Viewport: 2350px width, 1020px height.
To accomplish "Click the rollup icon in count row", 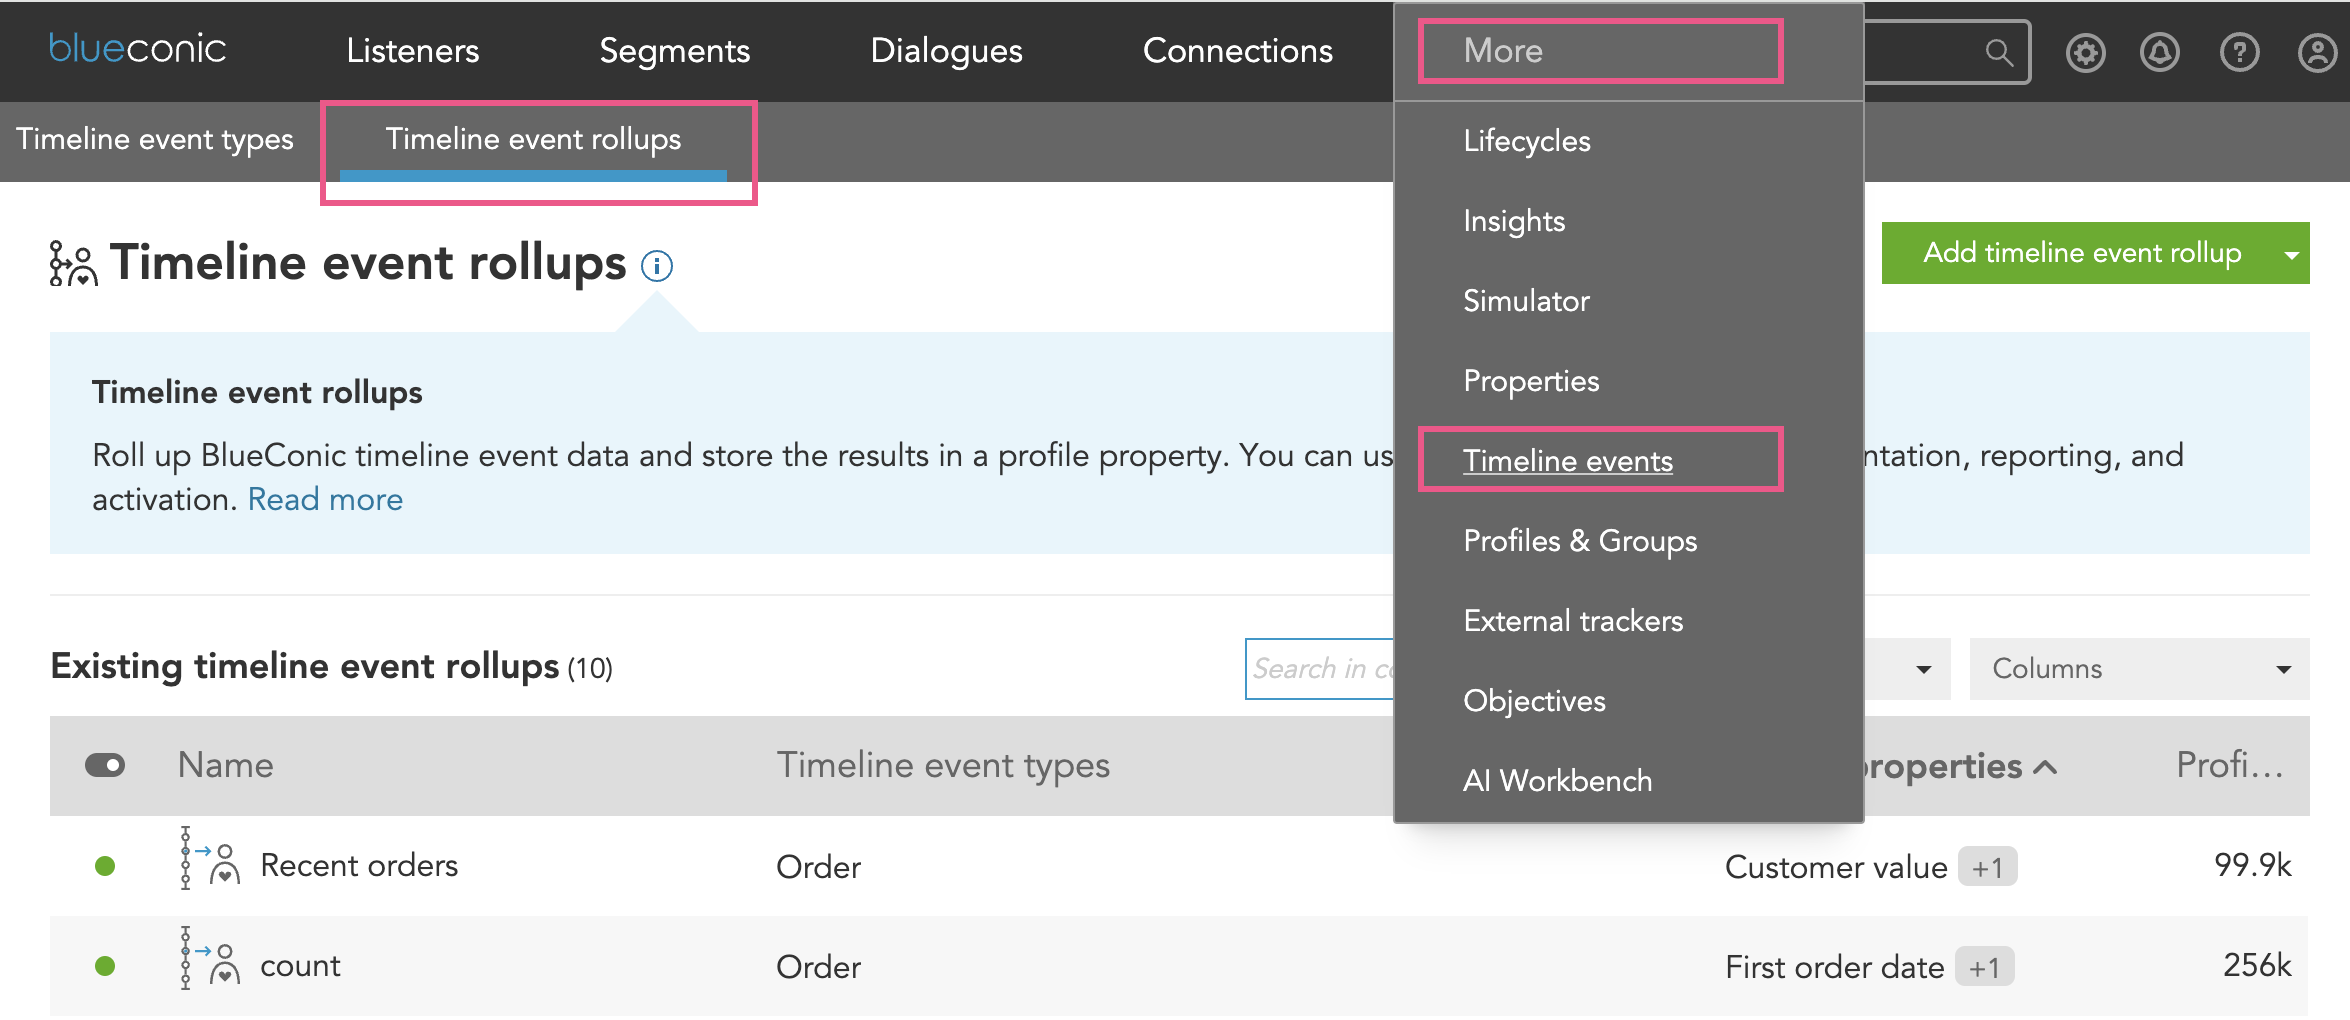I will [x=210, y=958].
